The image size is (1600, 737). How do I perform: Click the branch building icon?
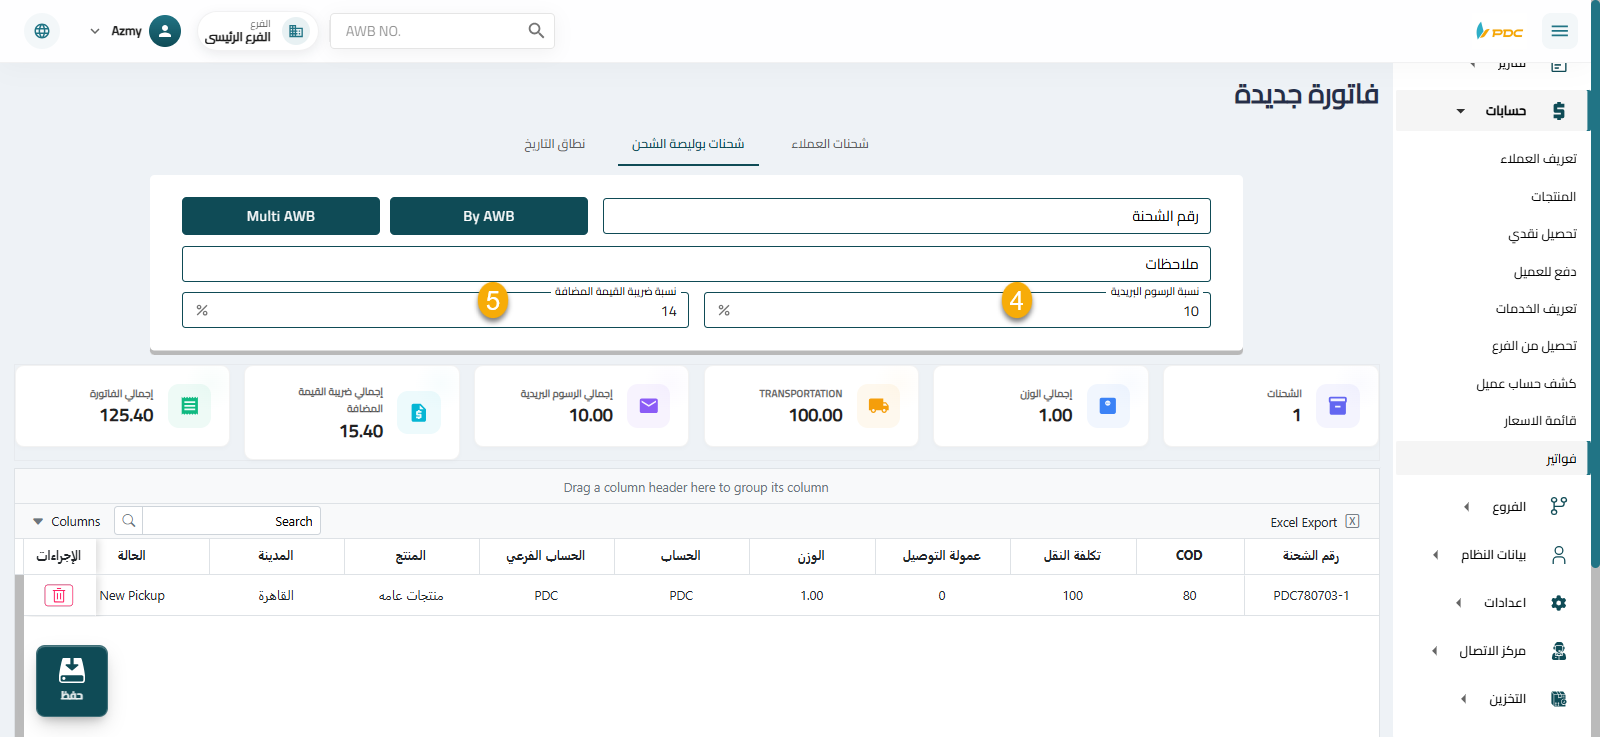[x=295, y=31]
